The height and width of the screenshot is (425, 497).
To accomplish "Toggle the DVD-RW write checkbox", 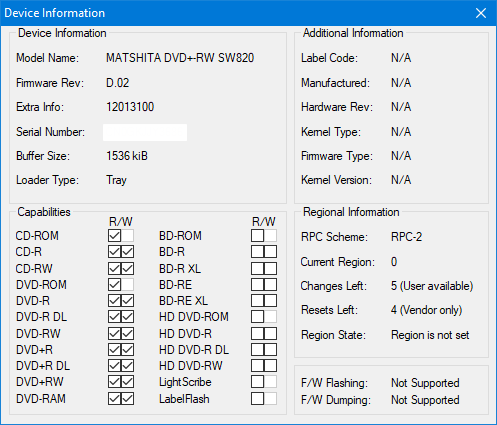I will coord(128,333).
